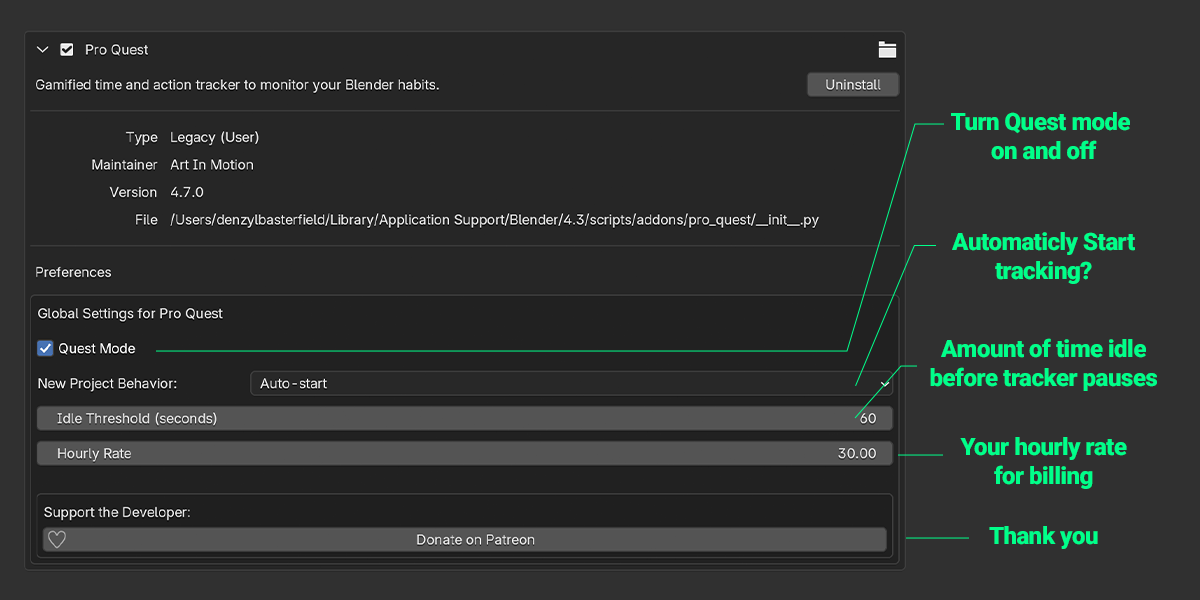
Task: Open the add-on folder icon
Action: click(x=887, y=50)
